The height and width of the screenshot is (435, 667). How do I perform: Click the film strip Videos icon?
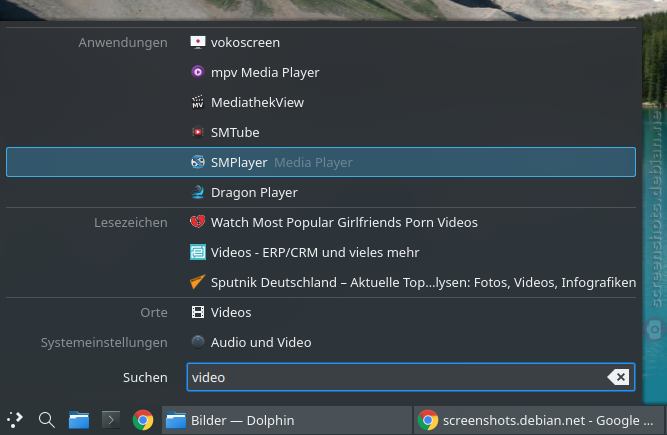197,312
